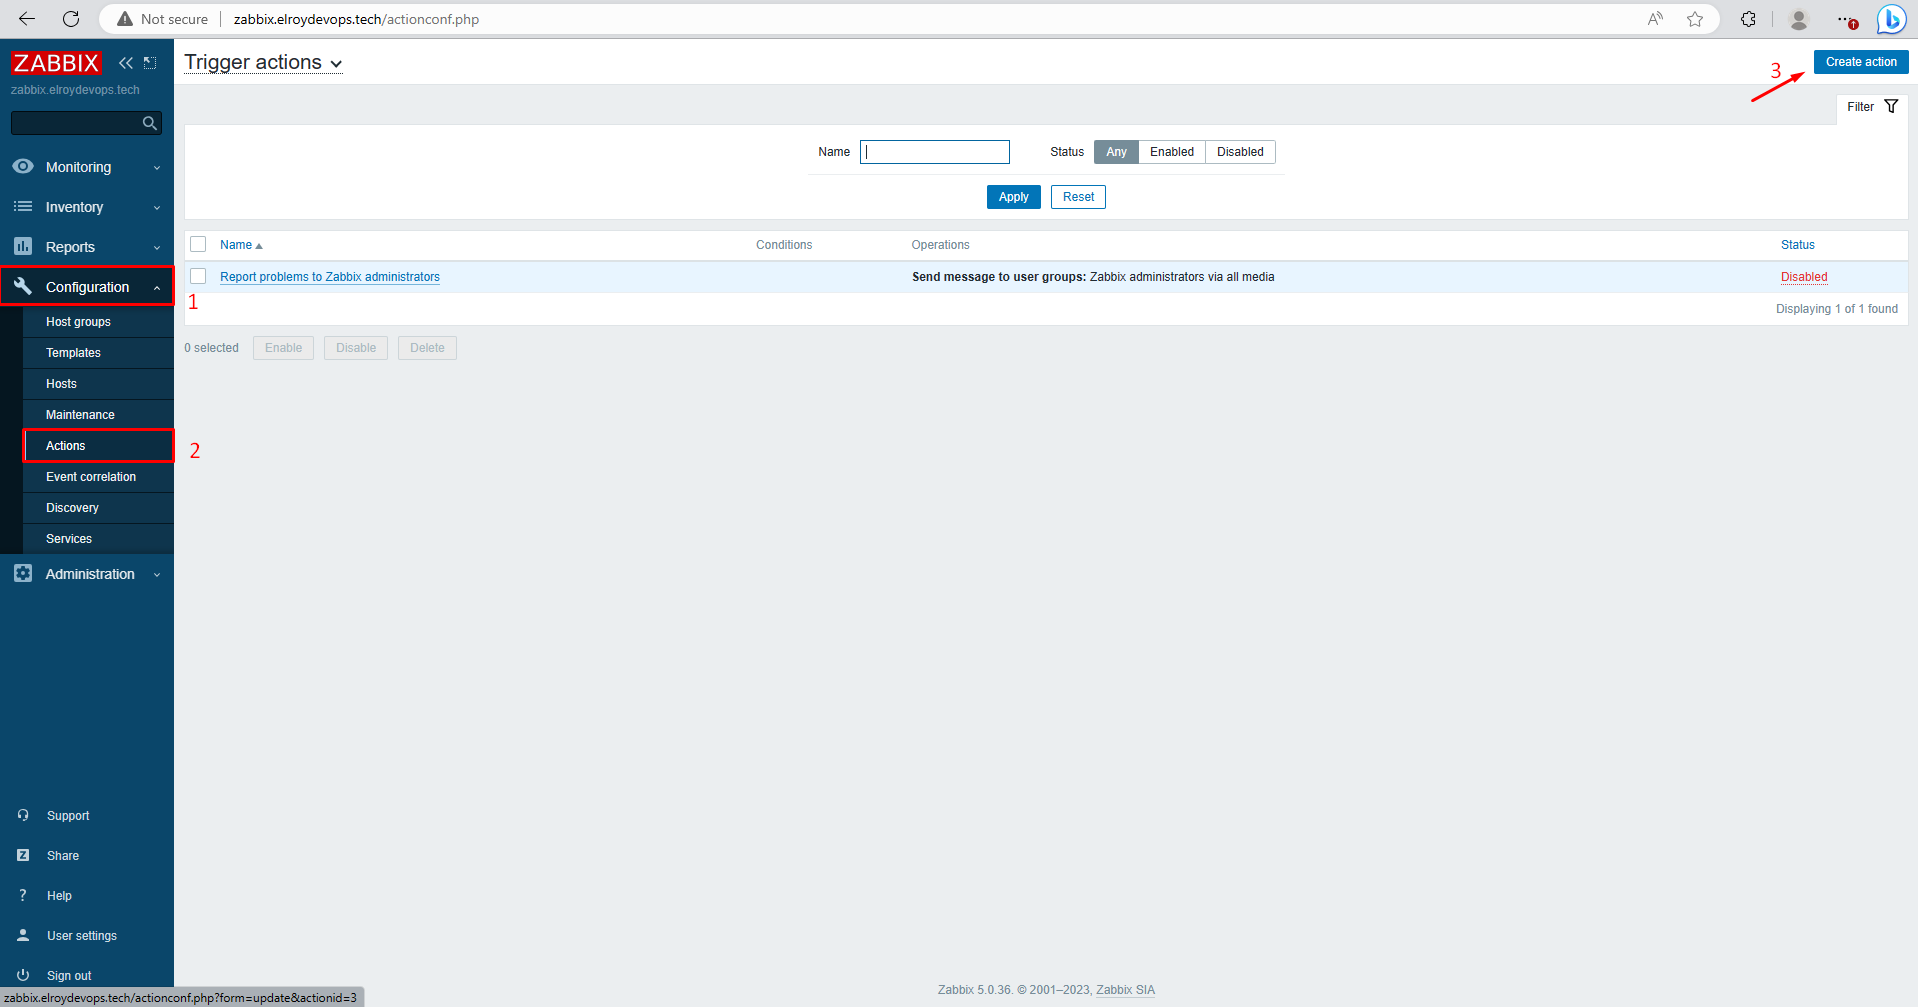Toggle kiosk mode icon beside sidebar collapse
Viewport: 1918px width, 1007px height.
coord(150,63)
